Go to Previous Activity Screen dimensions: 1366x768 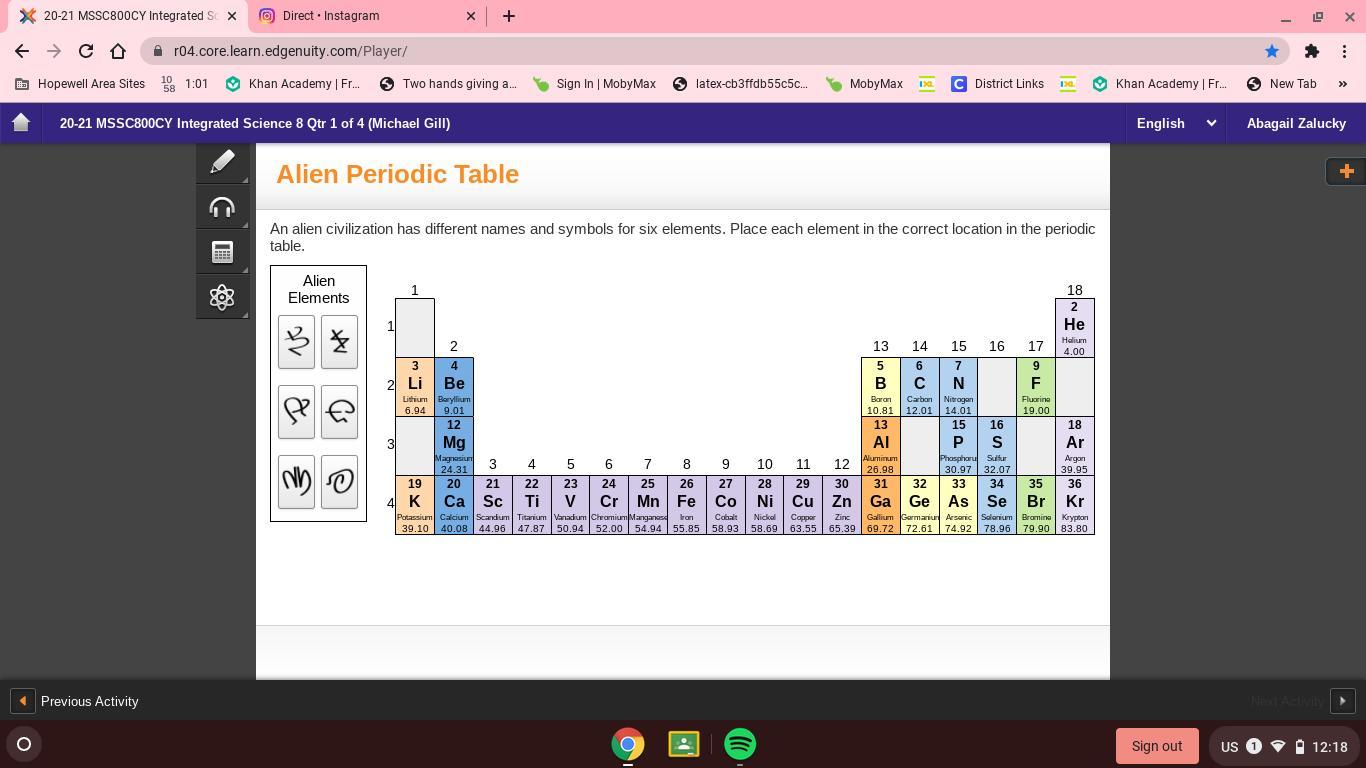[x=75, y=701]
